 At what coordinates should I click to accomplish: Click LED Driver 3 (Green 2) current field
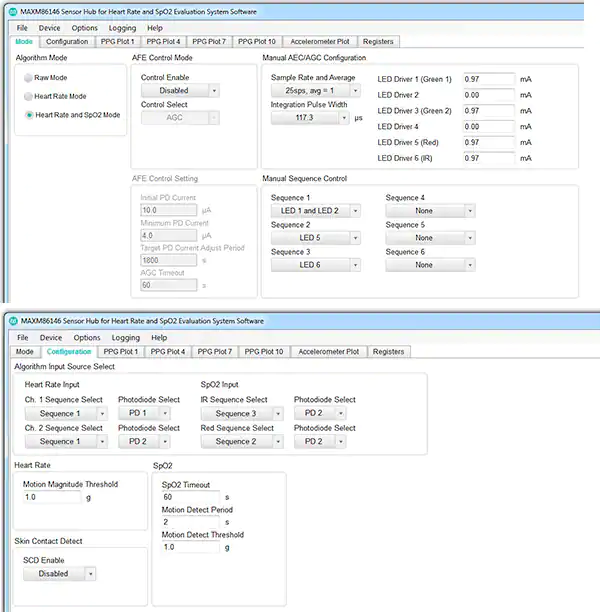point(489,111)
